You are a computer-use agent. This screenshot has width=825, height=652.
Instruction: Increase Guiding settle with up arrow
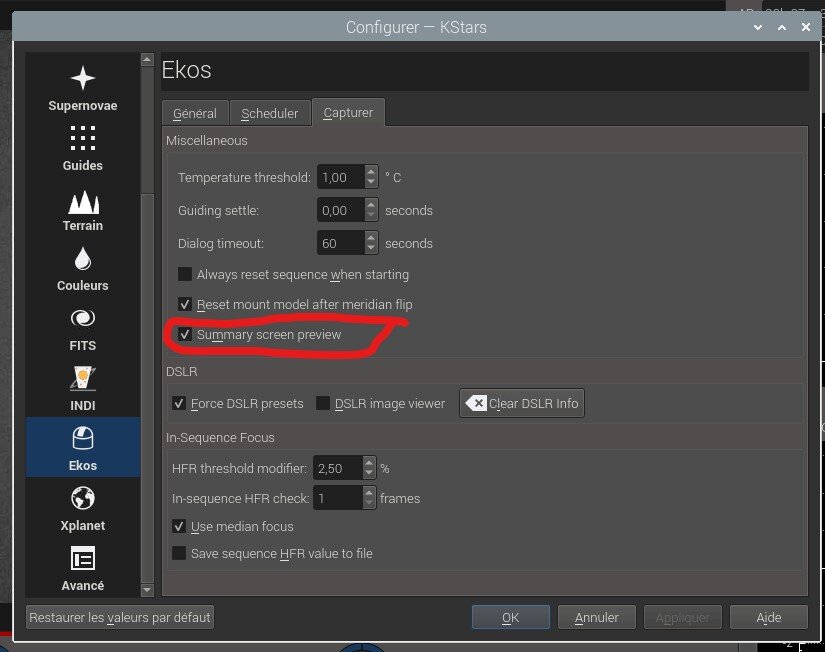pos(371,205)
